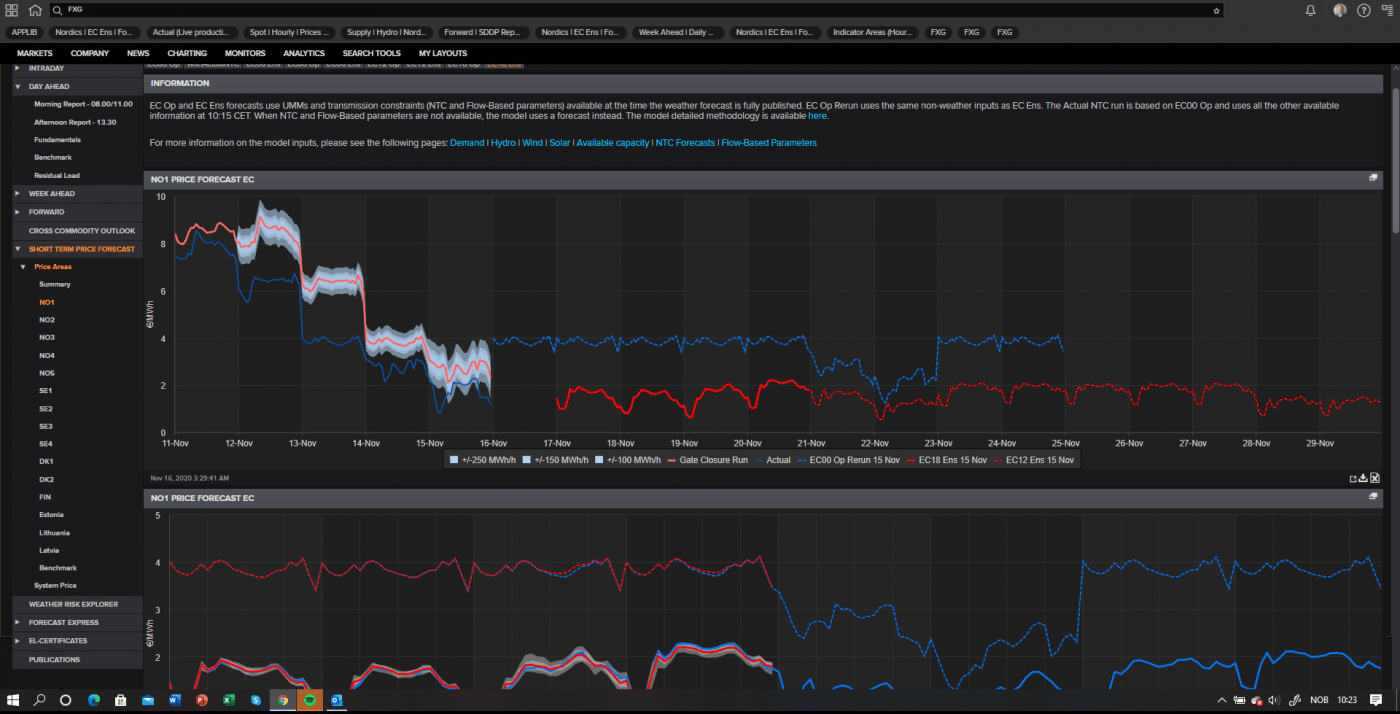
Task: Go to the Home icon
Action: pyautogui.click(x=35, y=10)
